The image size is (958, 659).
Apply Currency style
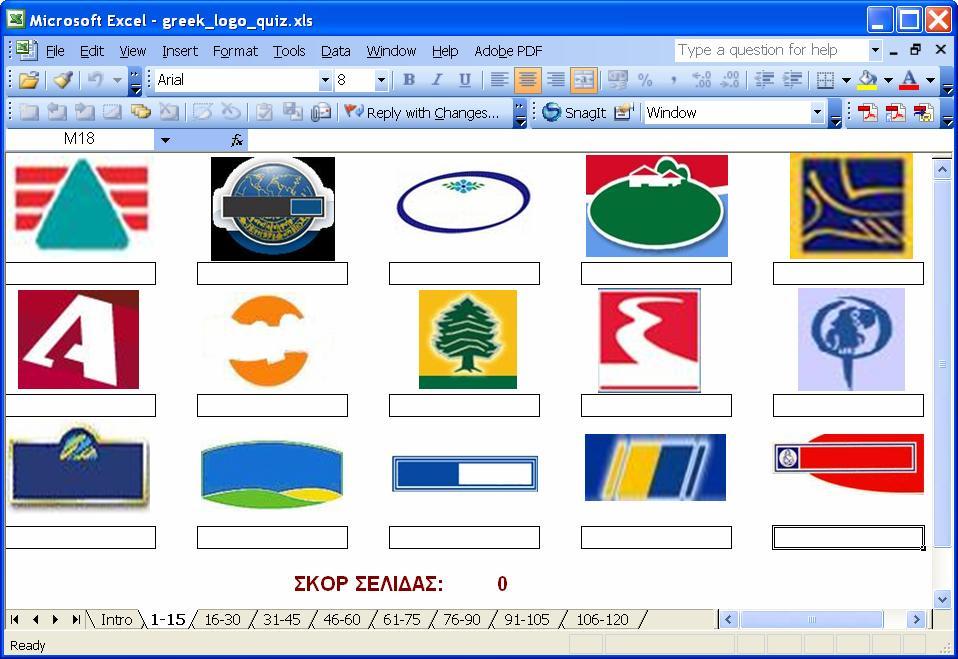pyautogui.click(x=617, y=80)
